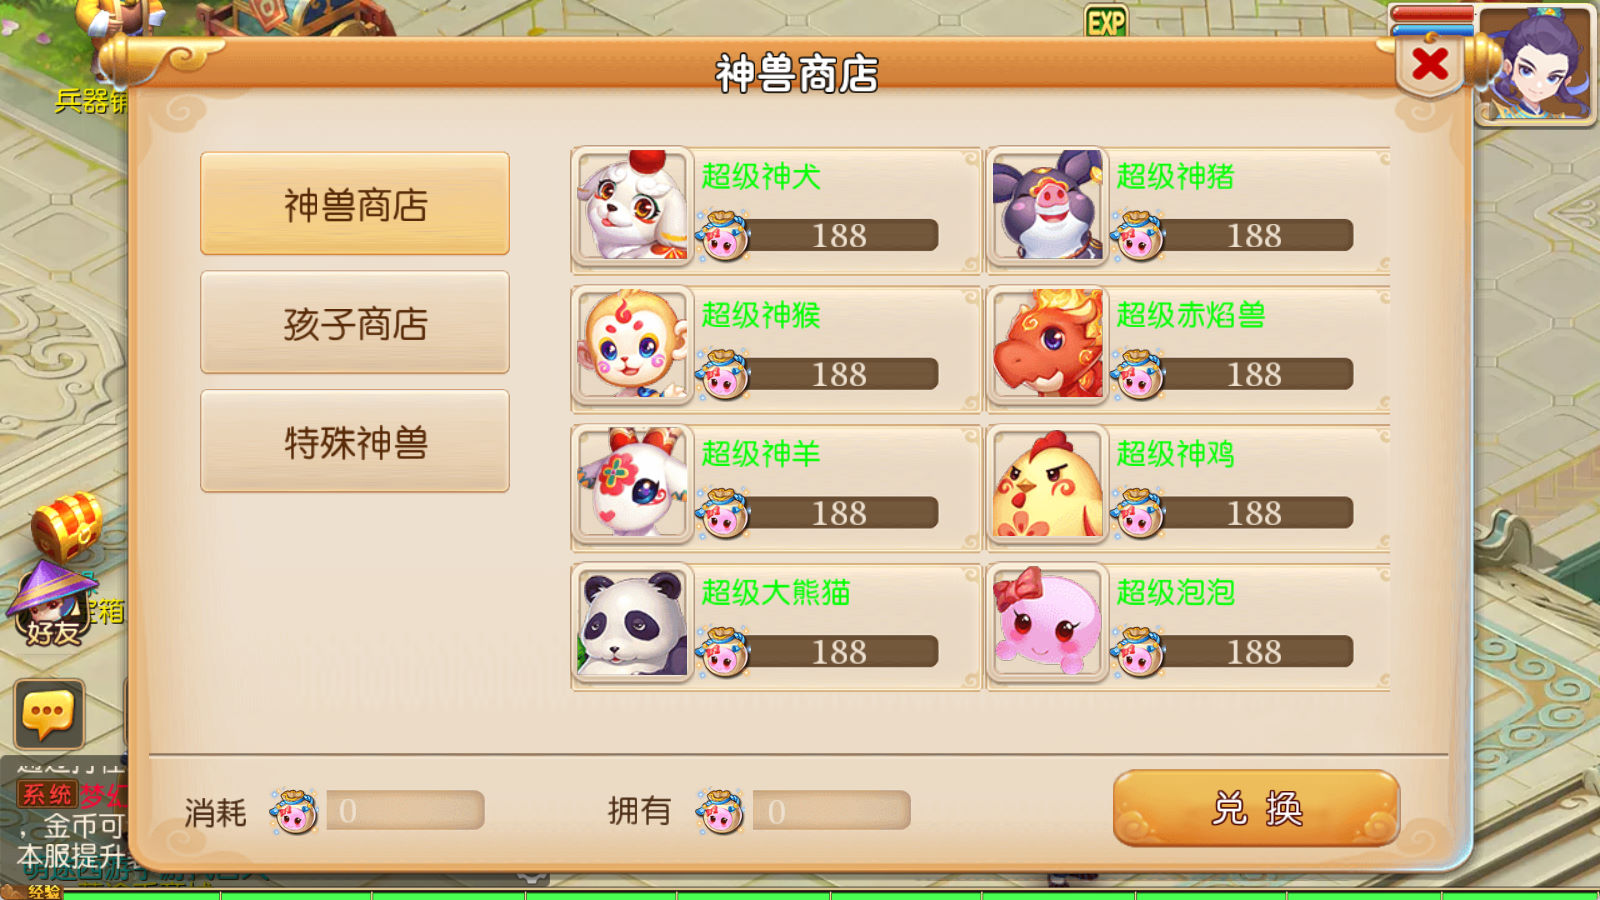The image size is (1600, 900).
Task: Click the 兑换 exchange button
Action: click(1256, 808)
